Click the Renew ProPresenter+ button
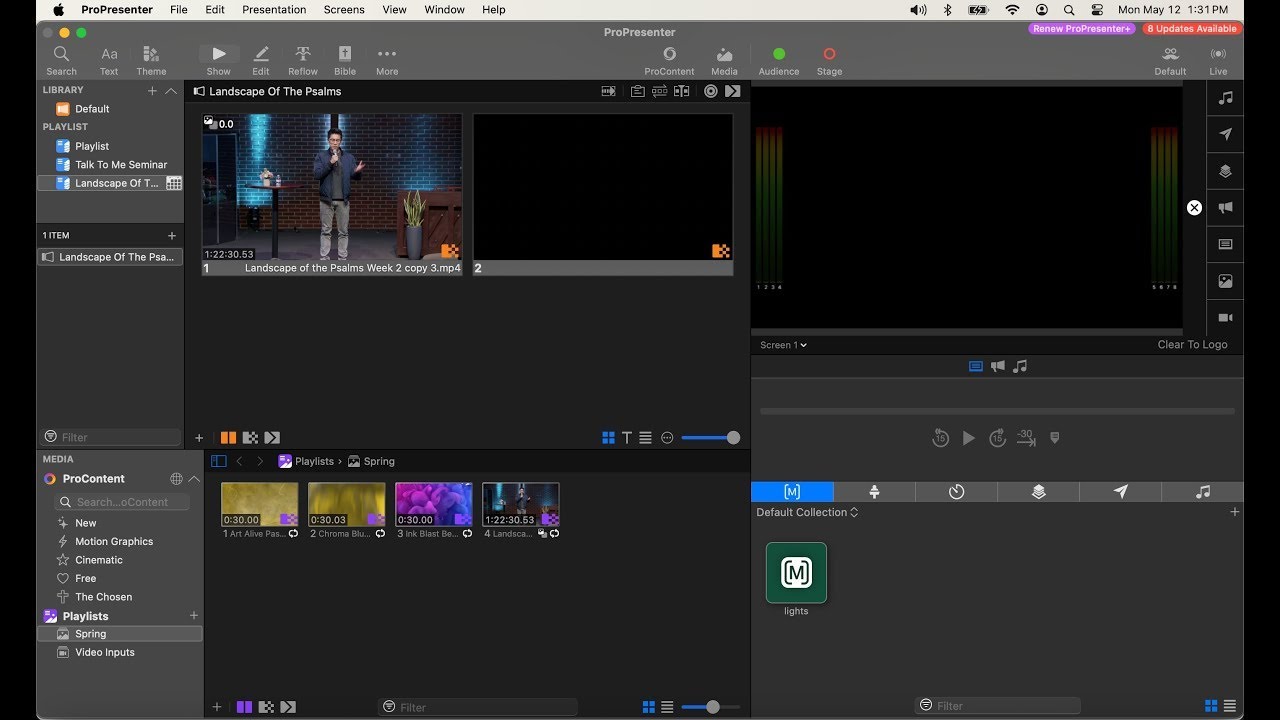This screenshot has height=720, width=1280. tap(1083, 29)
